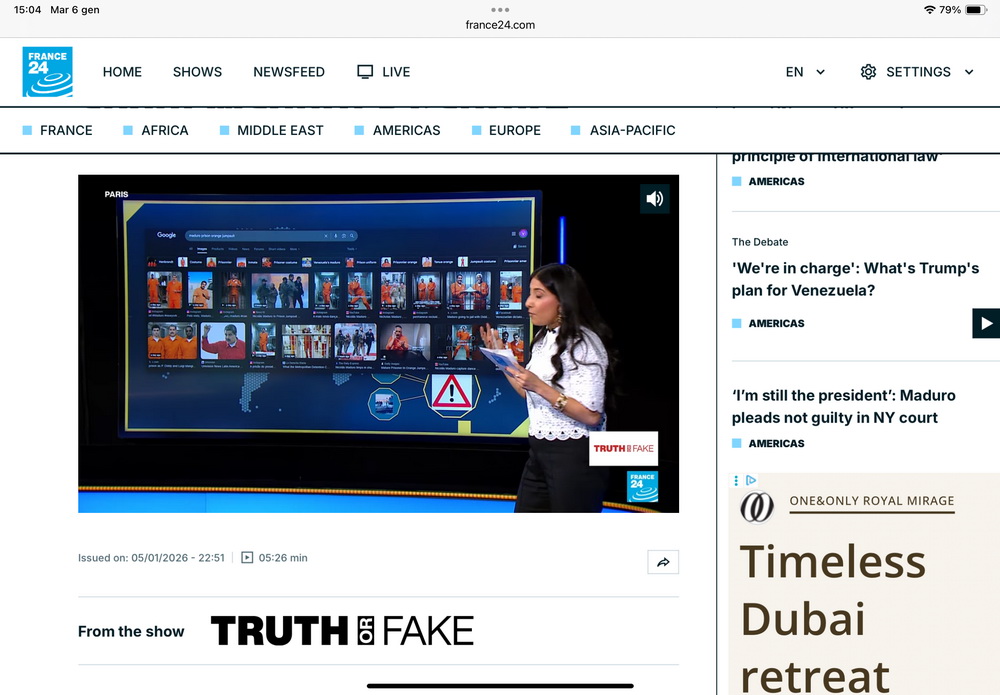Click the settings gear icon

coord(868,72)
